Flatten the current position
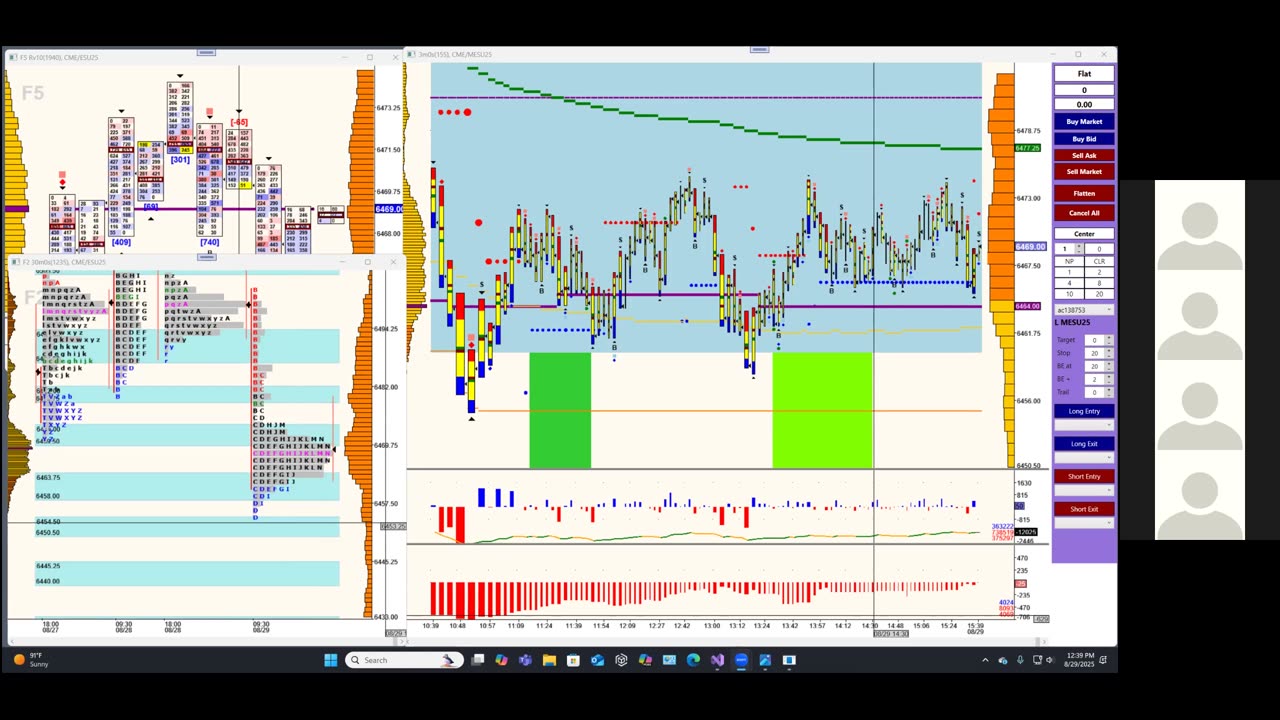Viewport: 1280px width, 720px height. coord(1084,193)
